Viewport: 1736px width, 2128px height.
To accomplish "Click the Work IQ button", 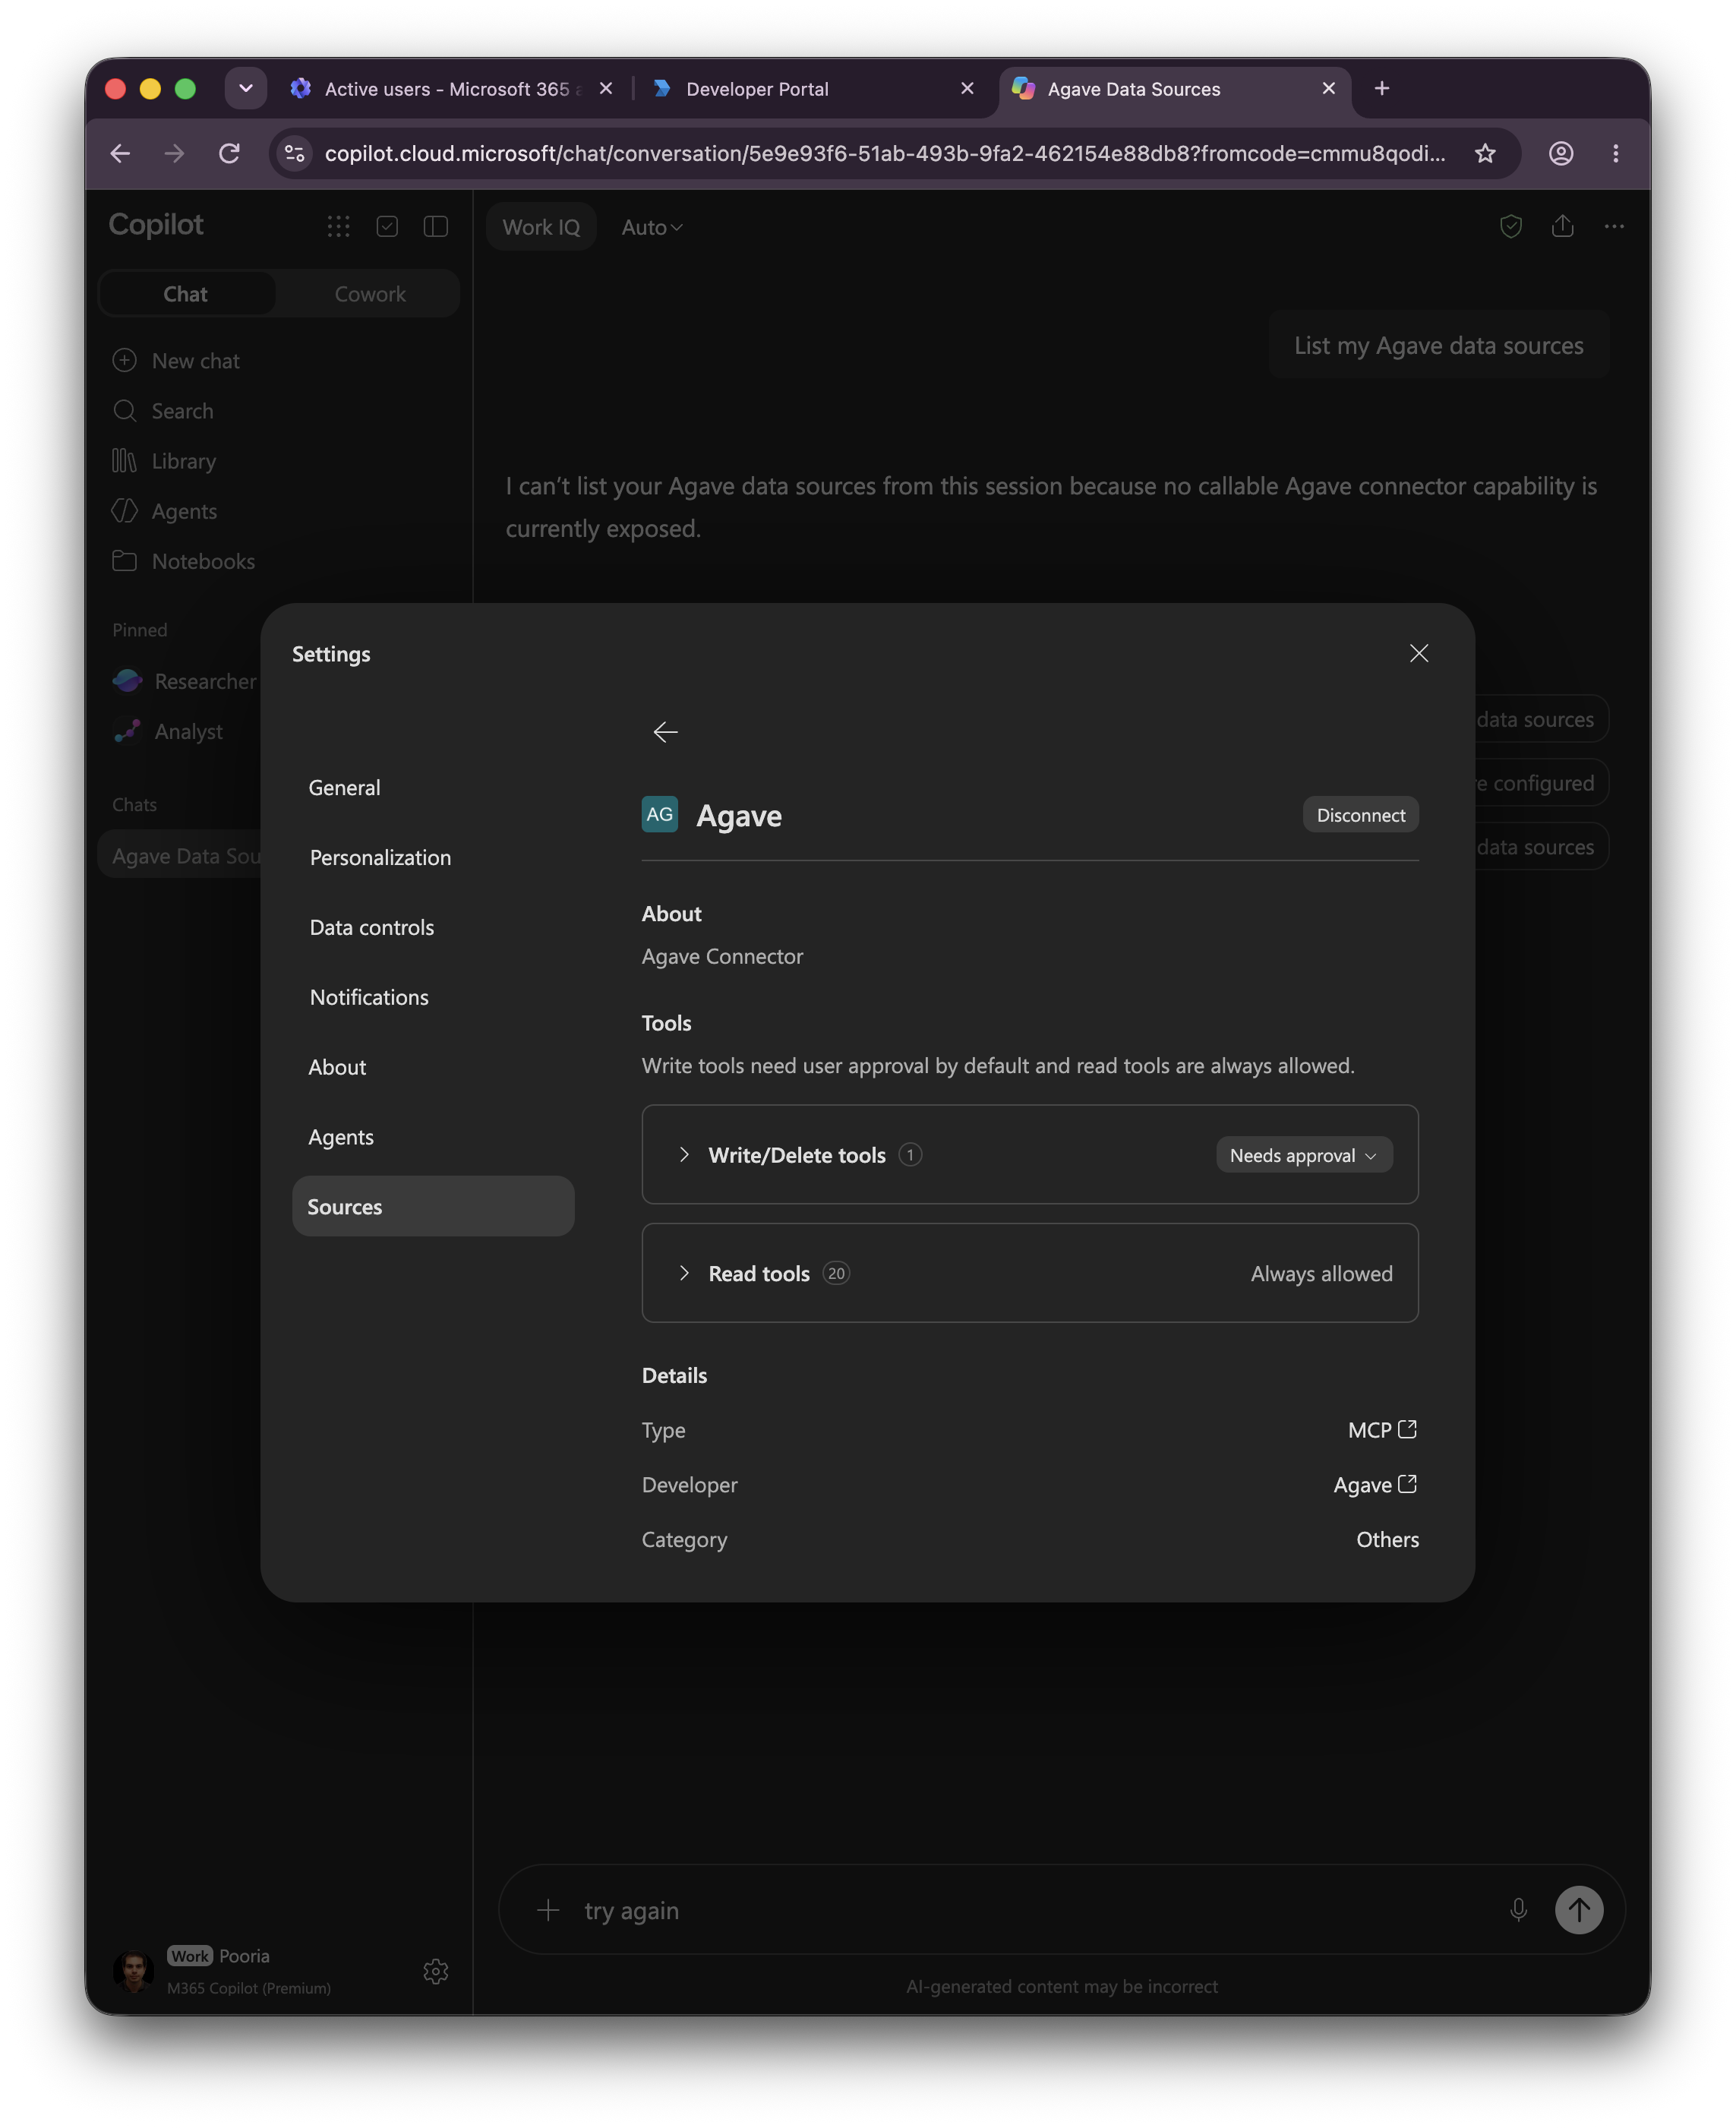I will coord(541,227).
